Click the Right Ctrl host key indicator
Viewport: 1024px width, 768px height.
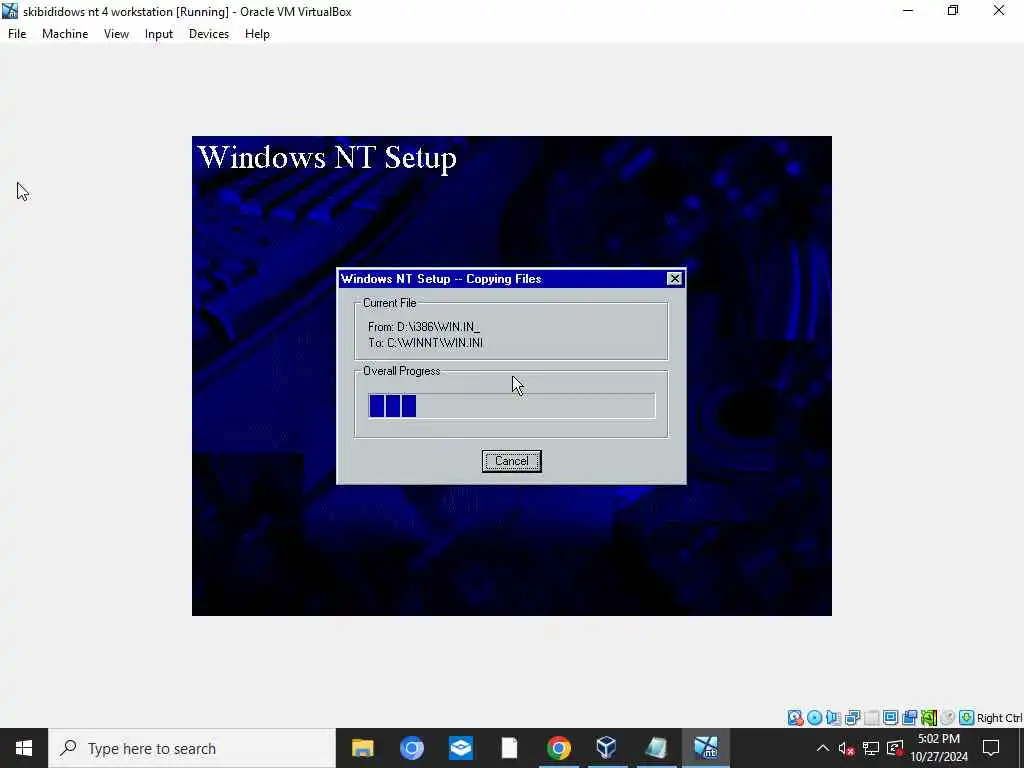pyautogui.click(x=999, y=718)
